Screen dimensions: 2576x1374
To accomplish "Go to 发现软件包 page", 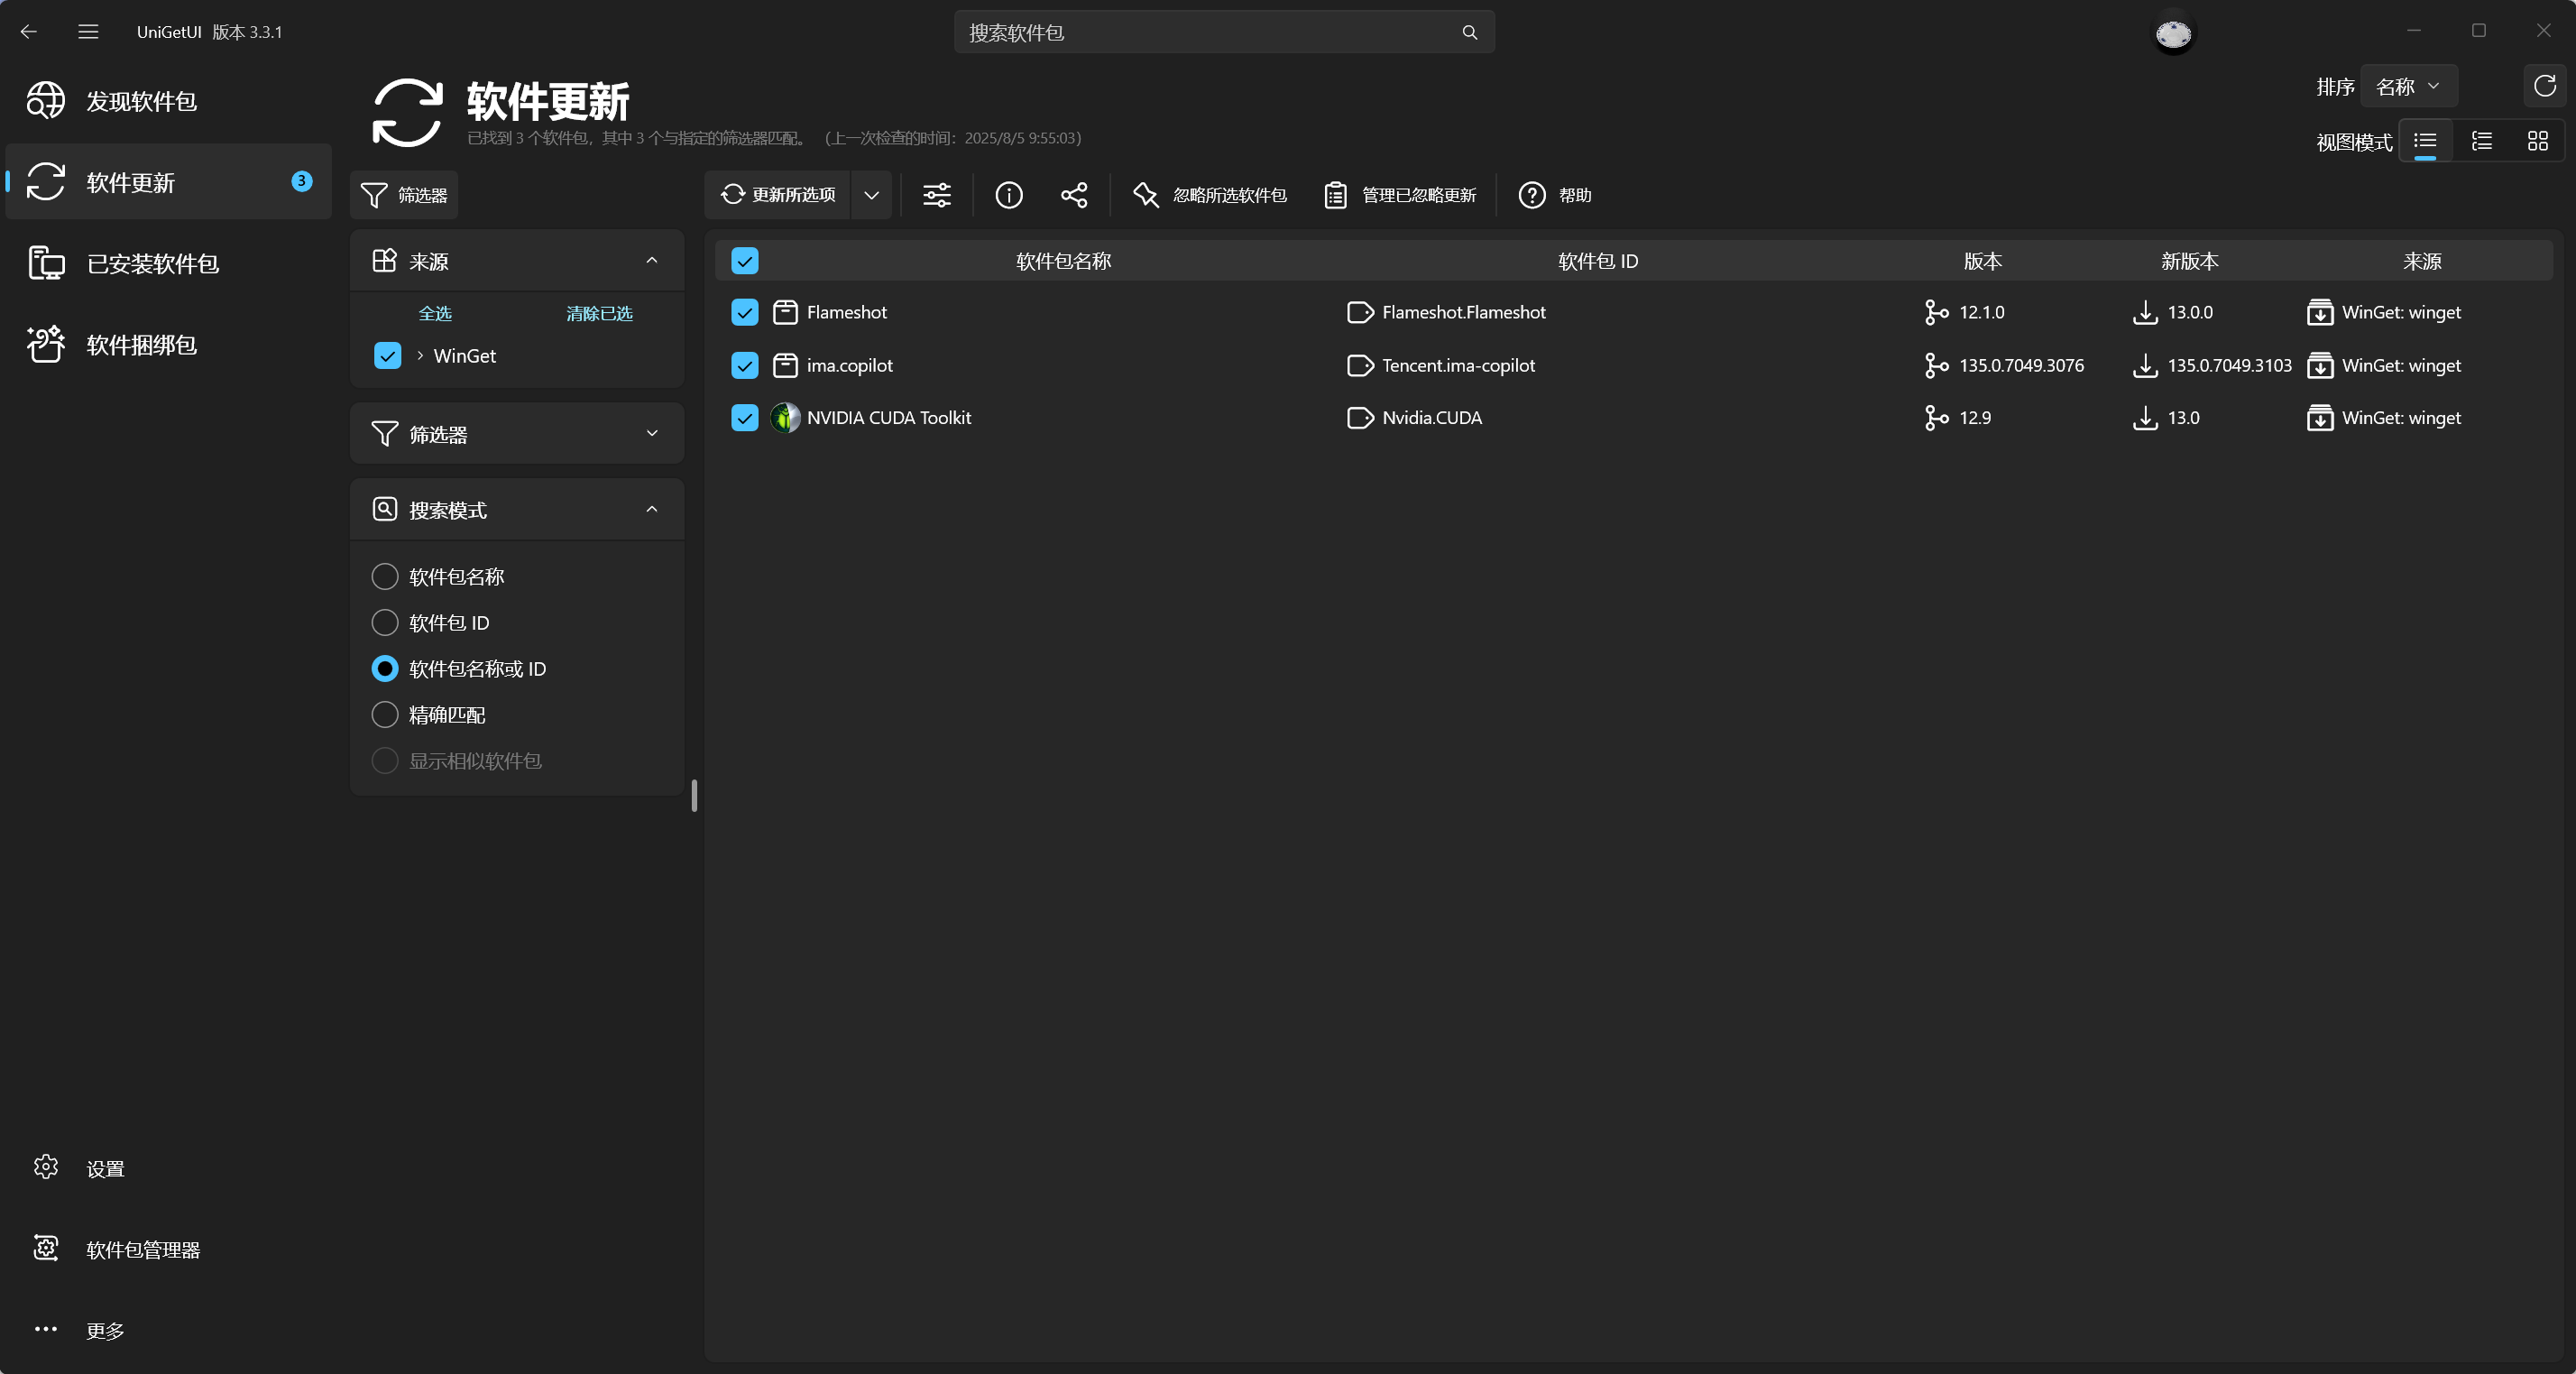I will point(141,101).
